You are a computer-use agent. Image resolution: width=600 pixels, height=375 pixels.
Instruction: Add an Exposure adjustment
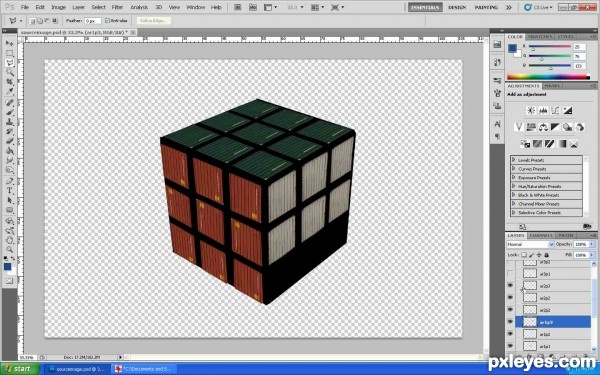567,111
